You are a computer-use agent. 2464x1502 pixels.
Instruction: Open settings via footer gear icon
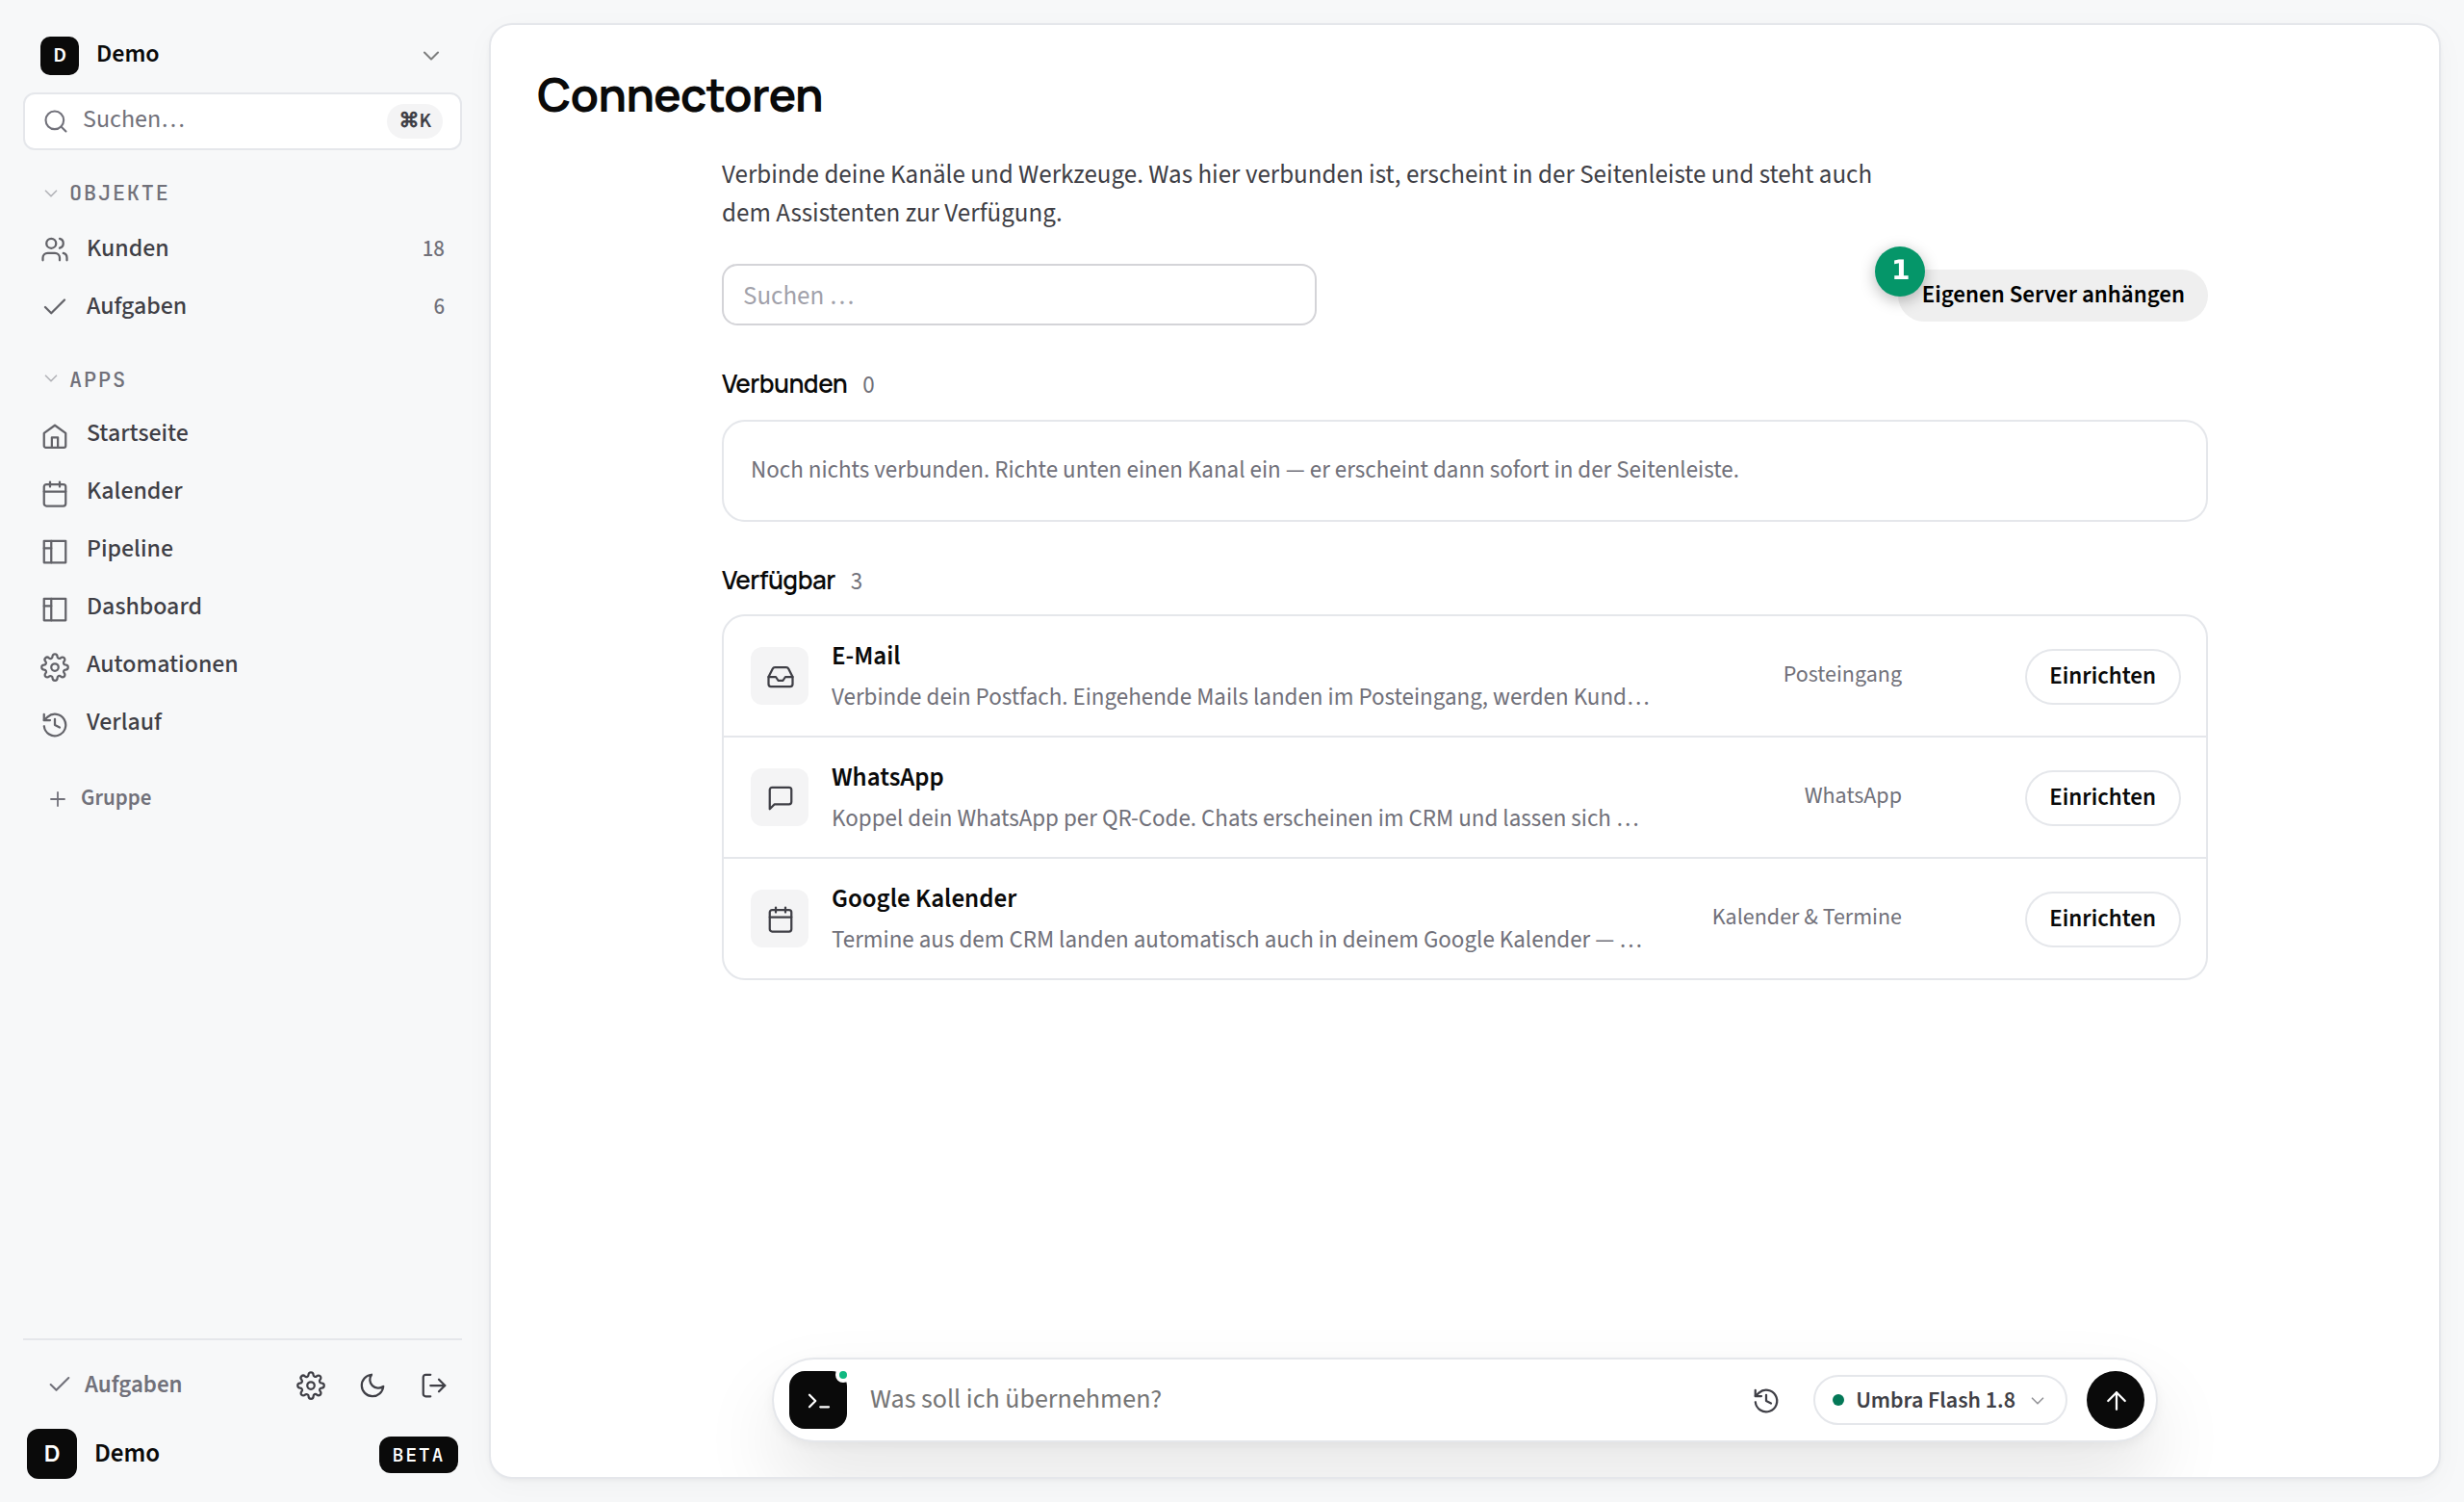(x=311, y=1386)
